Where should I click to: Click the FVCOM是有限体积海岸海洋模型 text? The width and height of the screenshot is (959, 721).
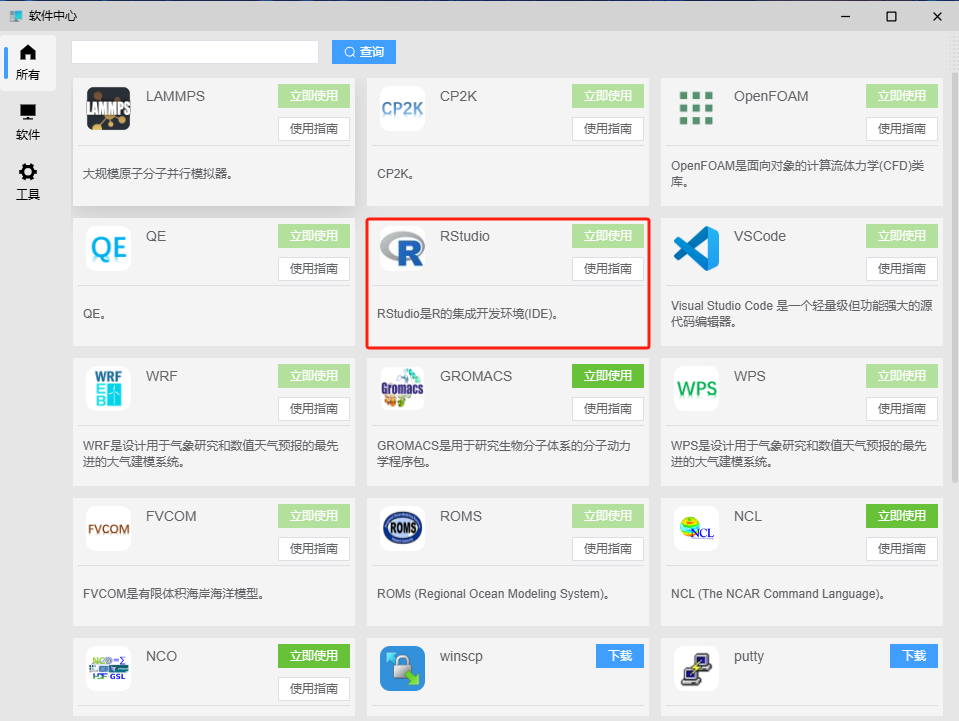coord(174,594)
